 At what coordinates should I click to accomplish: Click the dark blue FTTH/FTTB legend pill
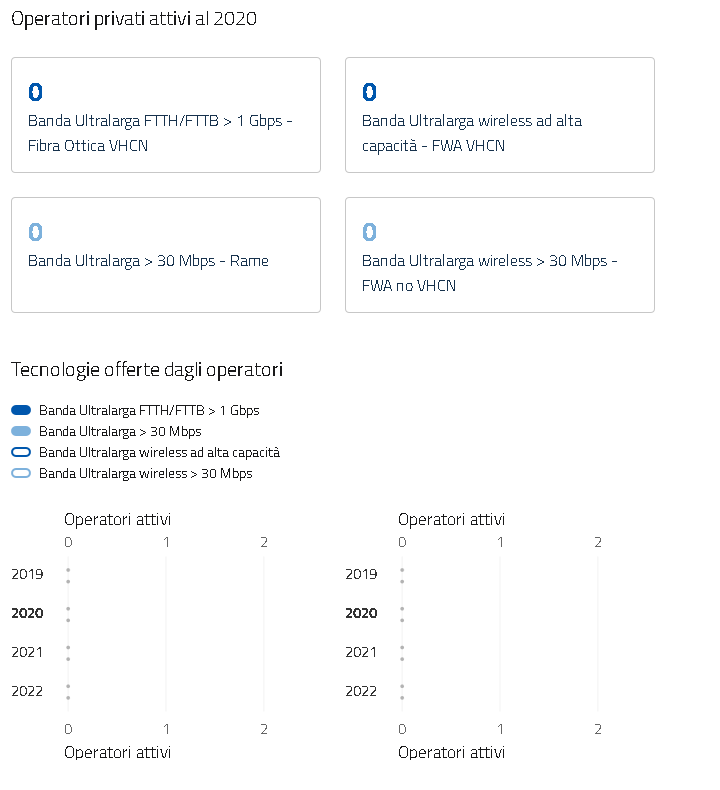click(21, 410)
